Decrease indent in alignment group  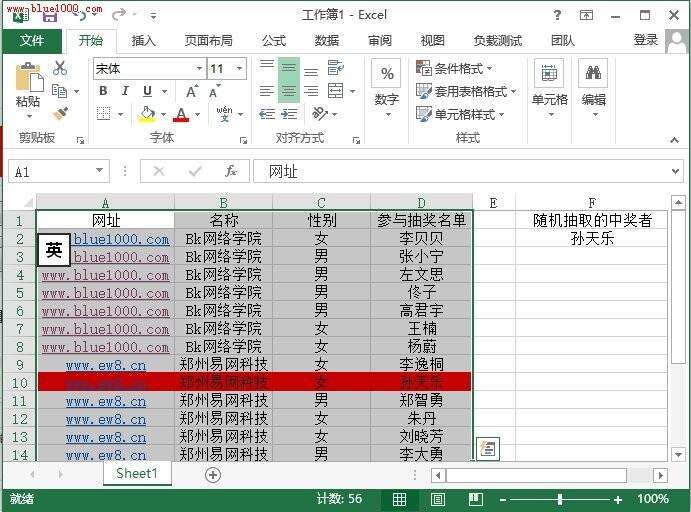click(x=267, y=114)
